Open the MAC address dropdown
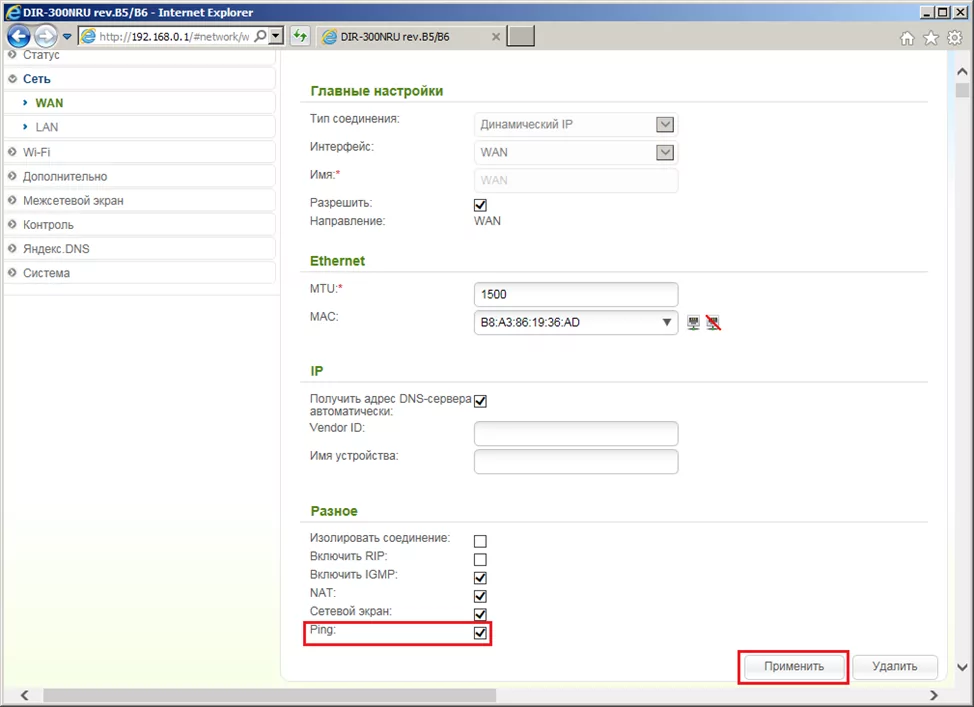974x707 pixels. click(x=667, y=322)
